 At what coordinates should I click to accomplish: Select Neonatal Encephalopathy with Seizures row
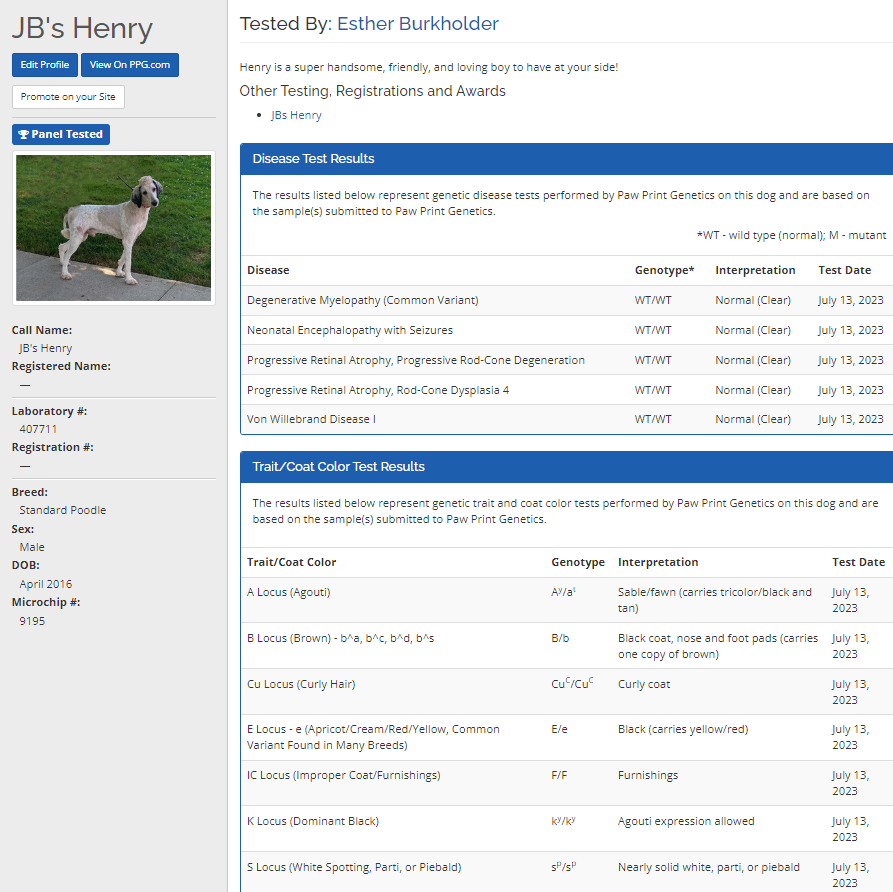point(350,330)
